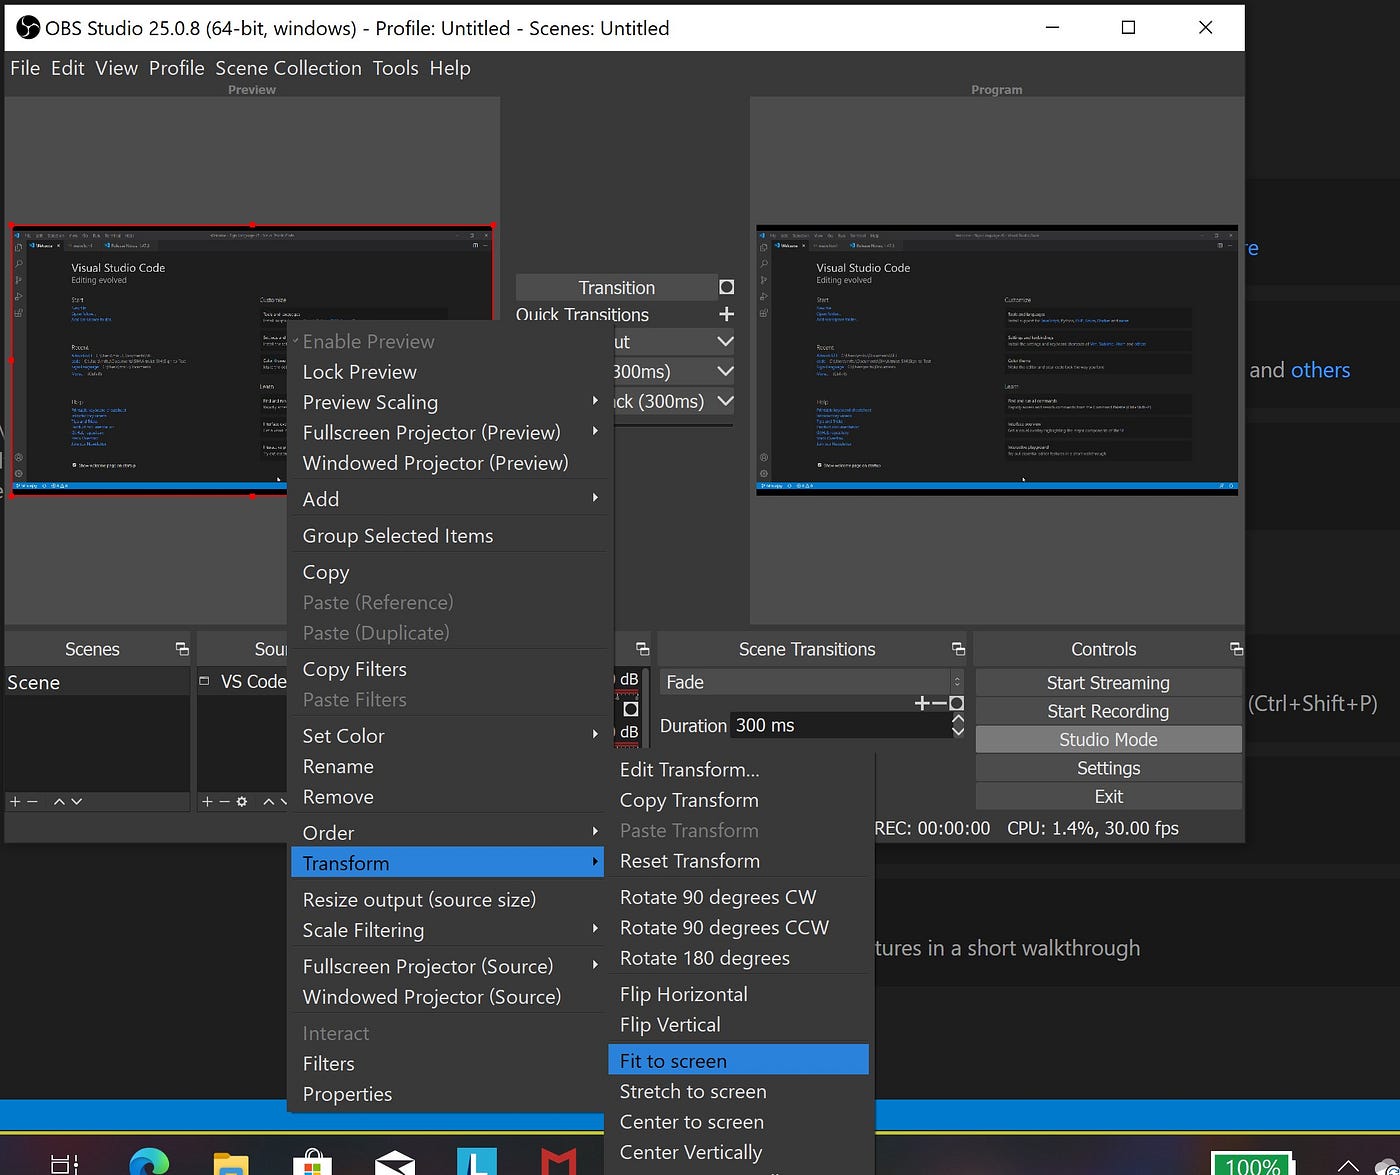
Task: Expand Fullscreen Projector (Source) submenu
Action: tap(447, 966)
